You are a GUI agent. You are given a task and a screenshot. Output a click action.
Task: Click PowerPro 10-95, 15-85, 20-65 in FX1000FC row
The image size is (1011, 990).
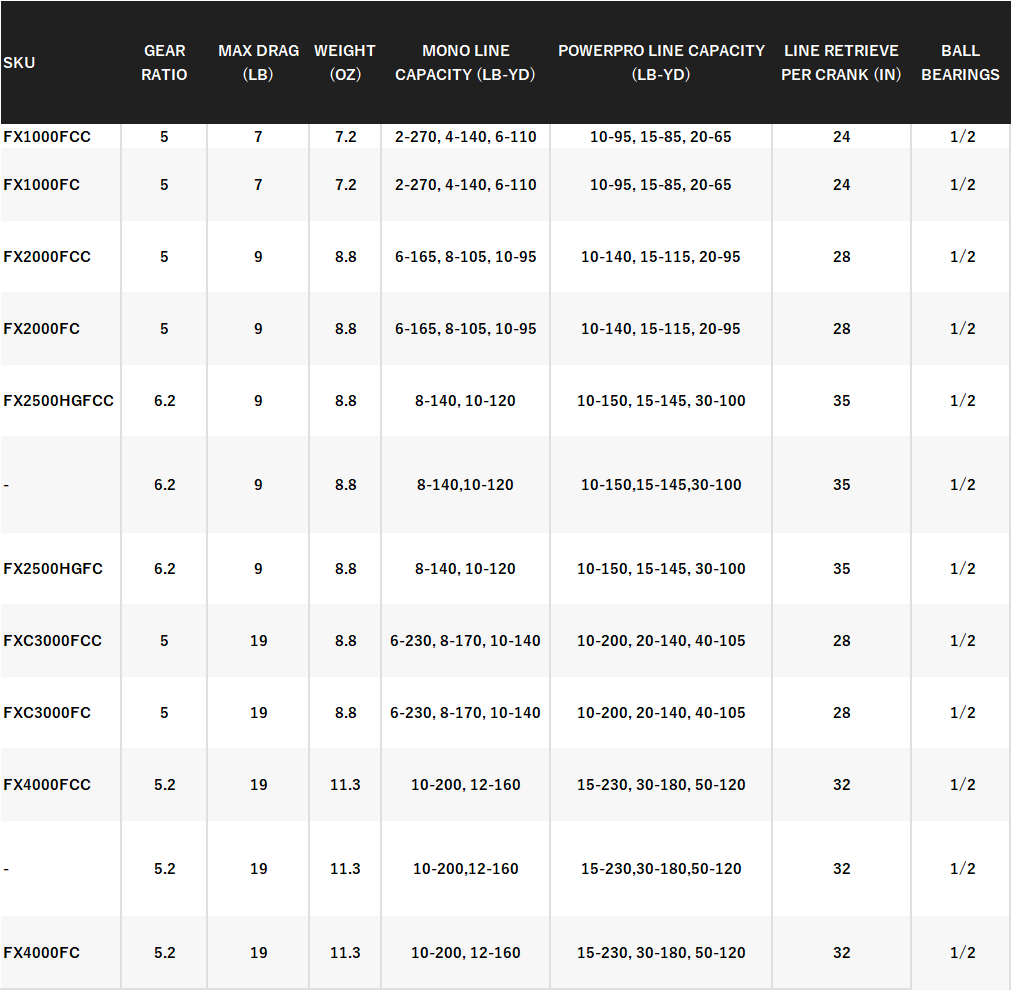tap(661, 185)
